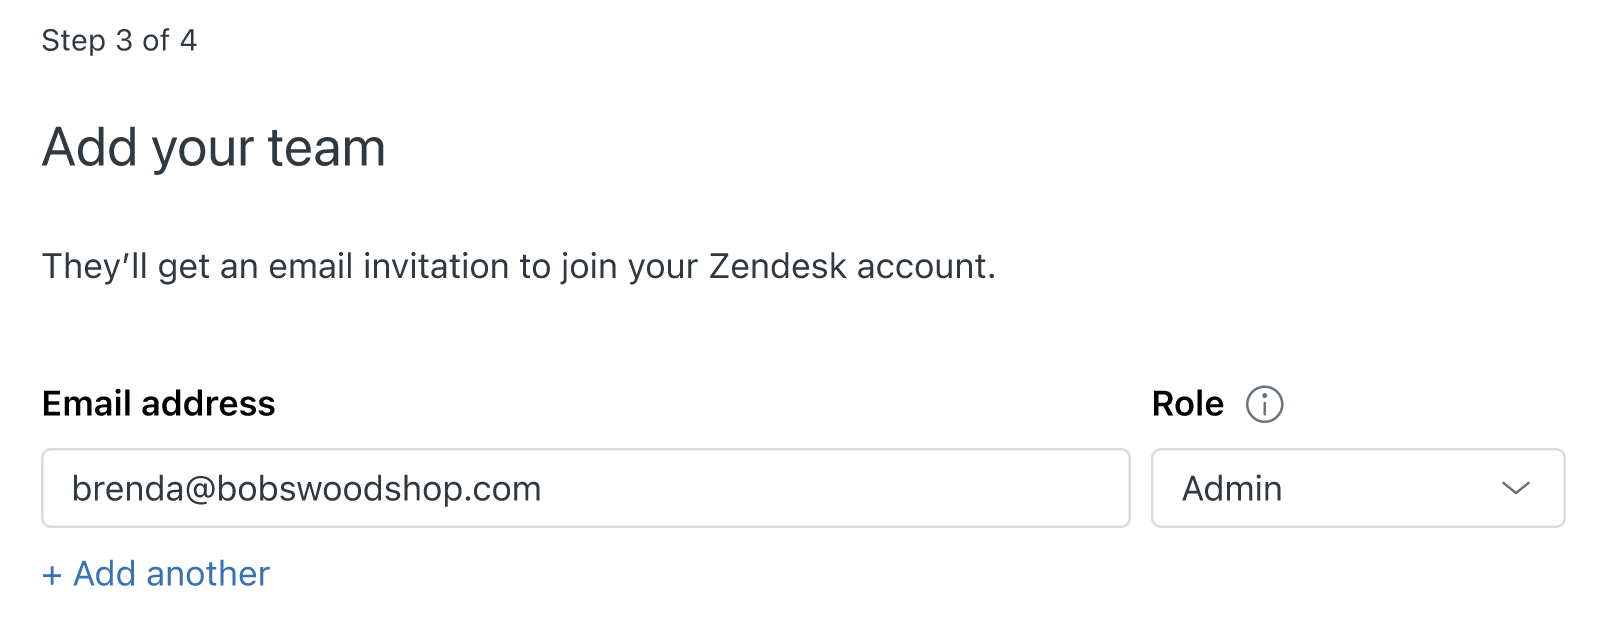Add another team member email row

[x=156, y=574]
